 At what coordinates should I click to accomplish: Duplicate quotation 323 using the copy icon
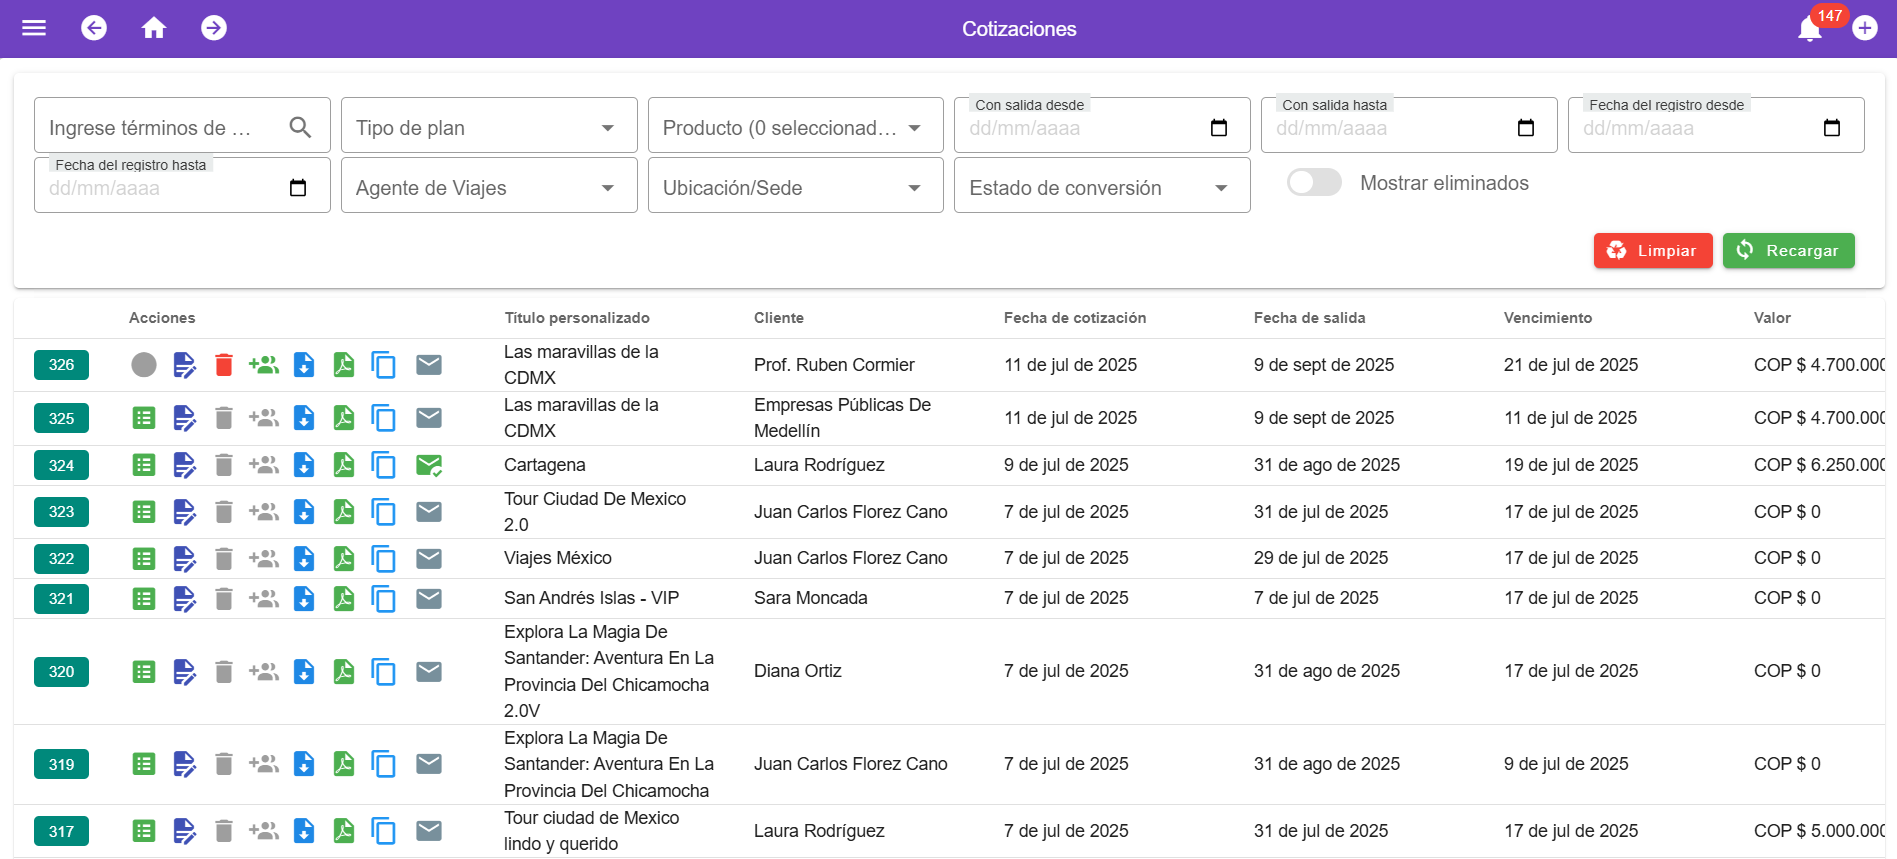(x=383, y=512)
